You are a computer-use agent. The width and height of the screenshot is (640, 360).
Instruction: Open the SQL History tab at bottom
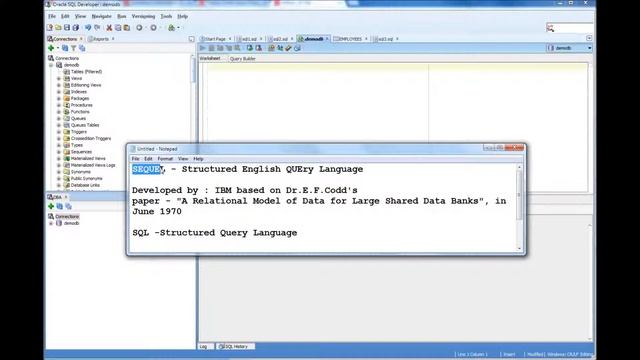coord(236,347)
